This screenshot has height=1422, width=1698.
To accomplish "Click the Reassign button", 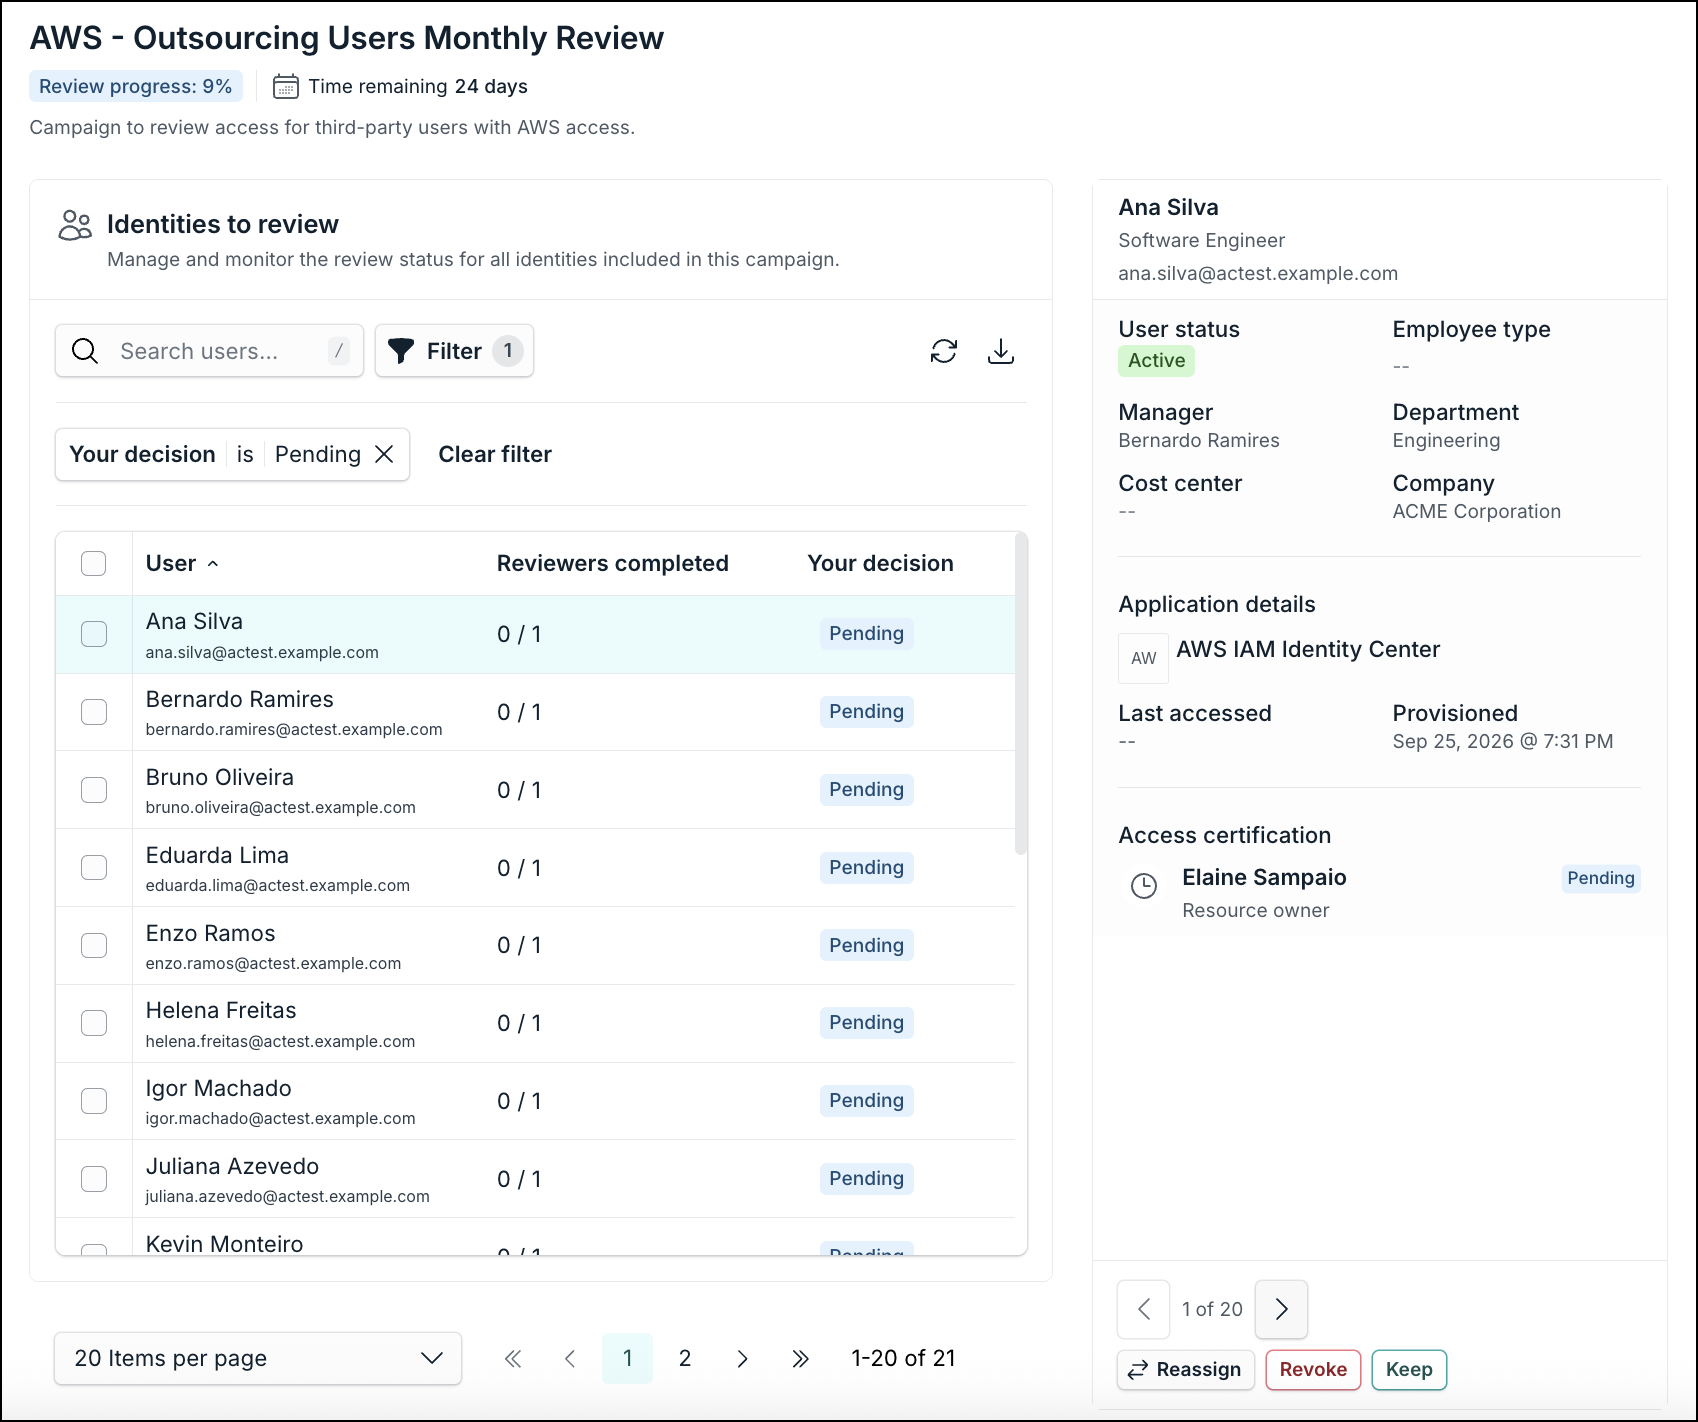I will click(1184, 1370).
